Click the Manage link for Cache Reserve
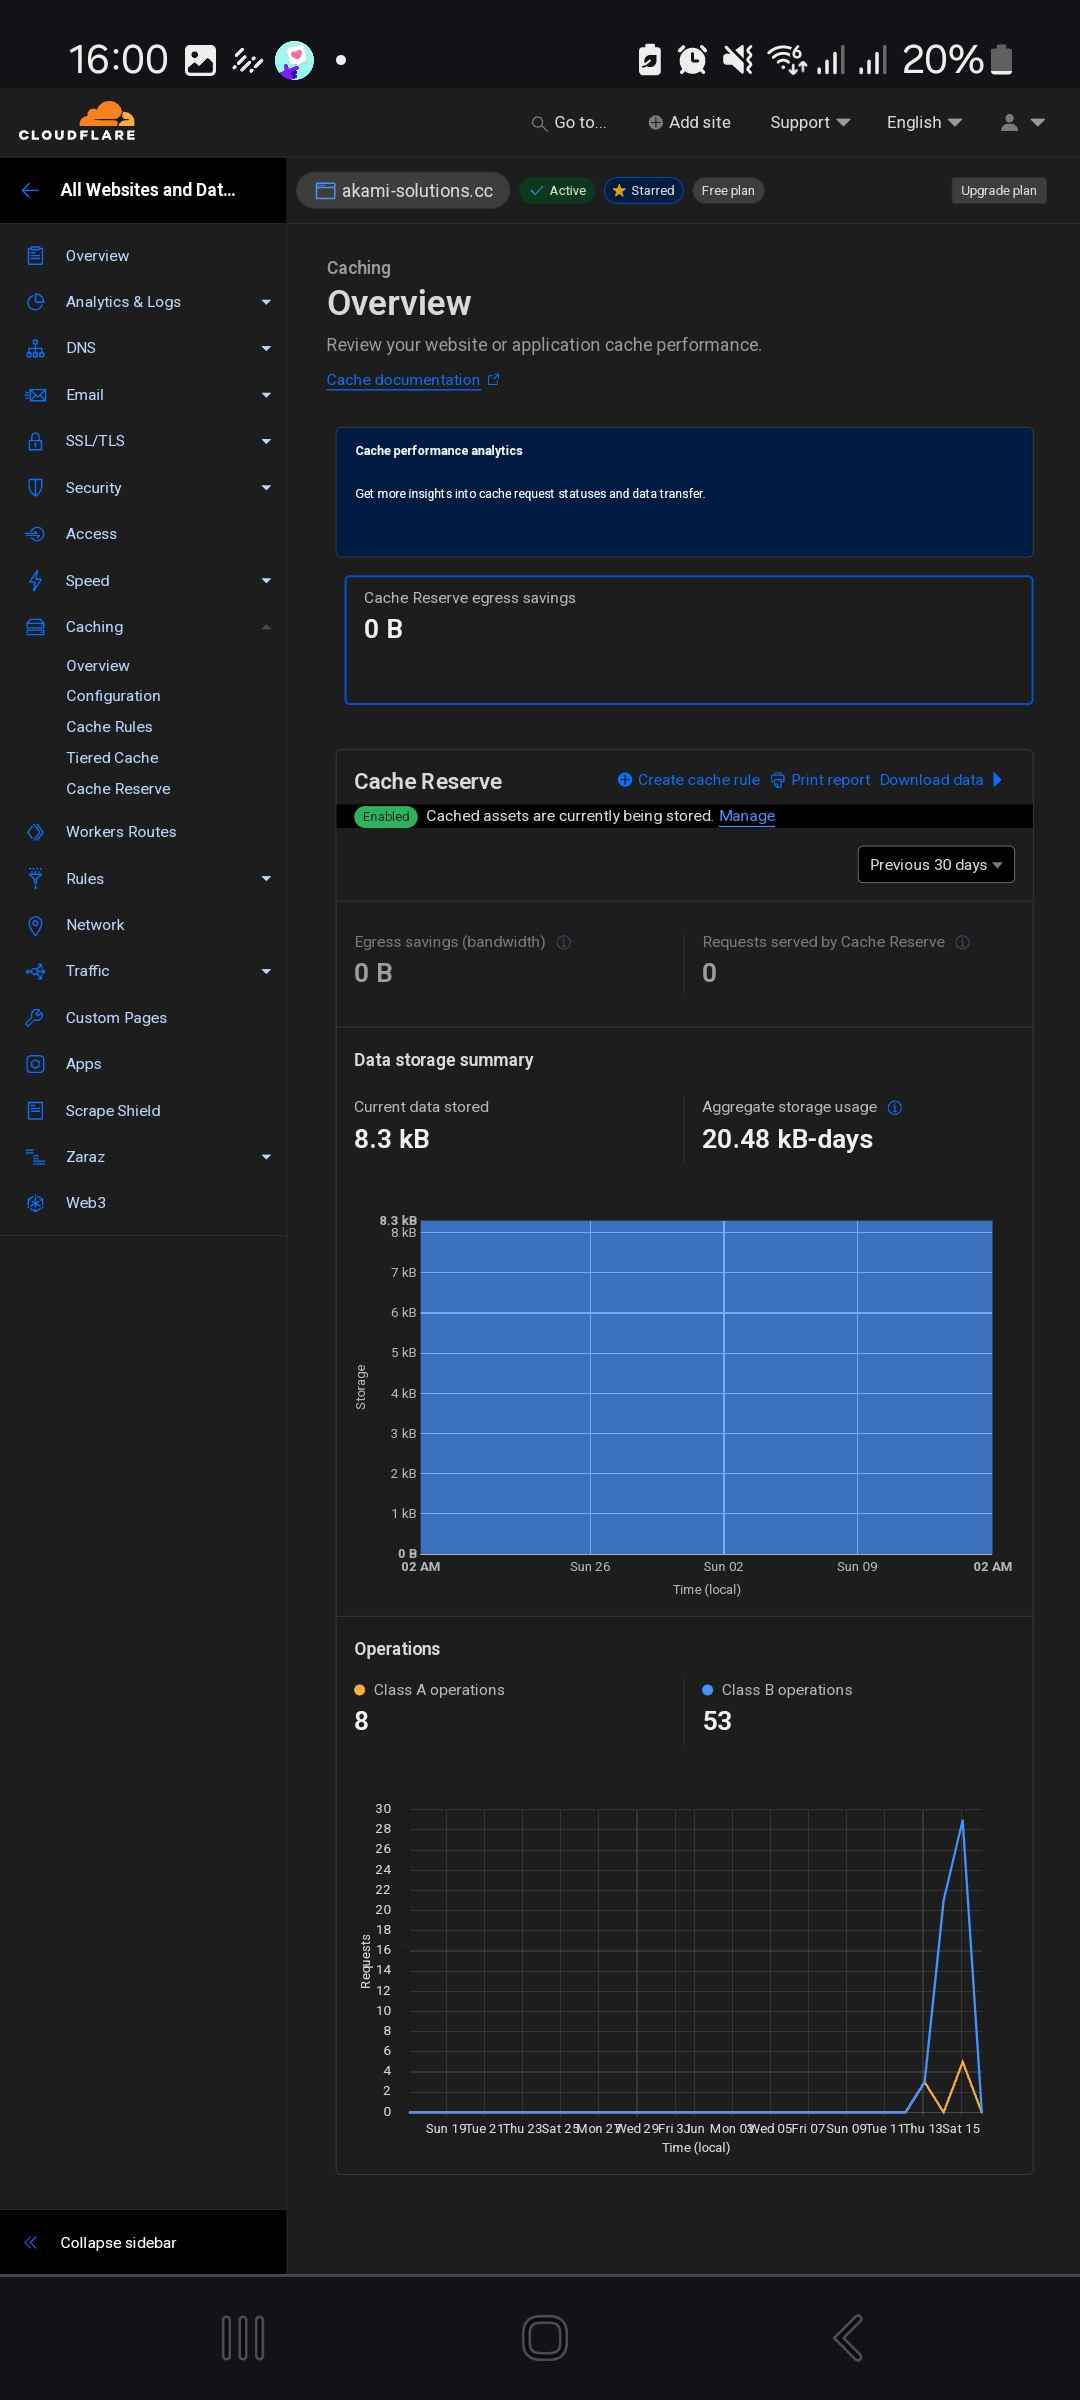 tap(747, 816)
